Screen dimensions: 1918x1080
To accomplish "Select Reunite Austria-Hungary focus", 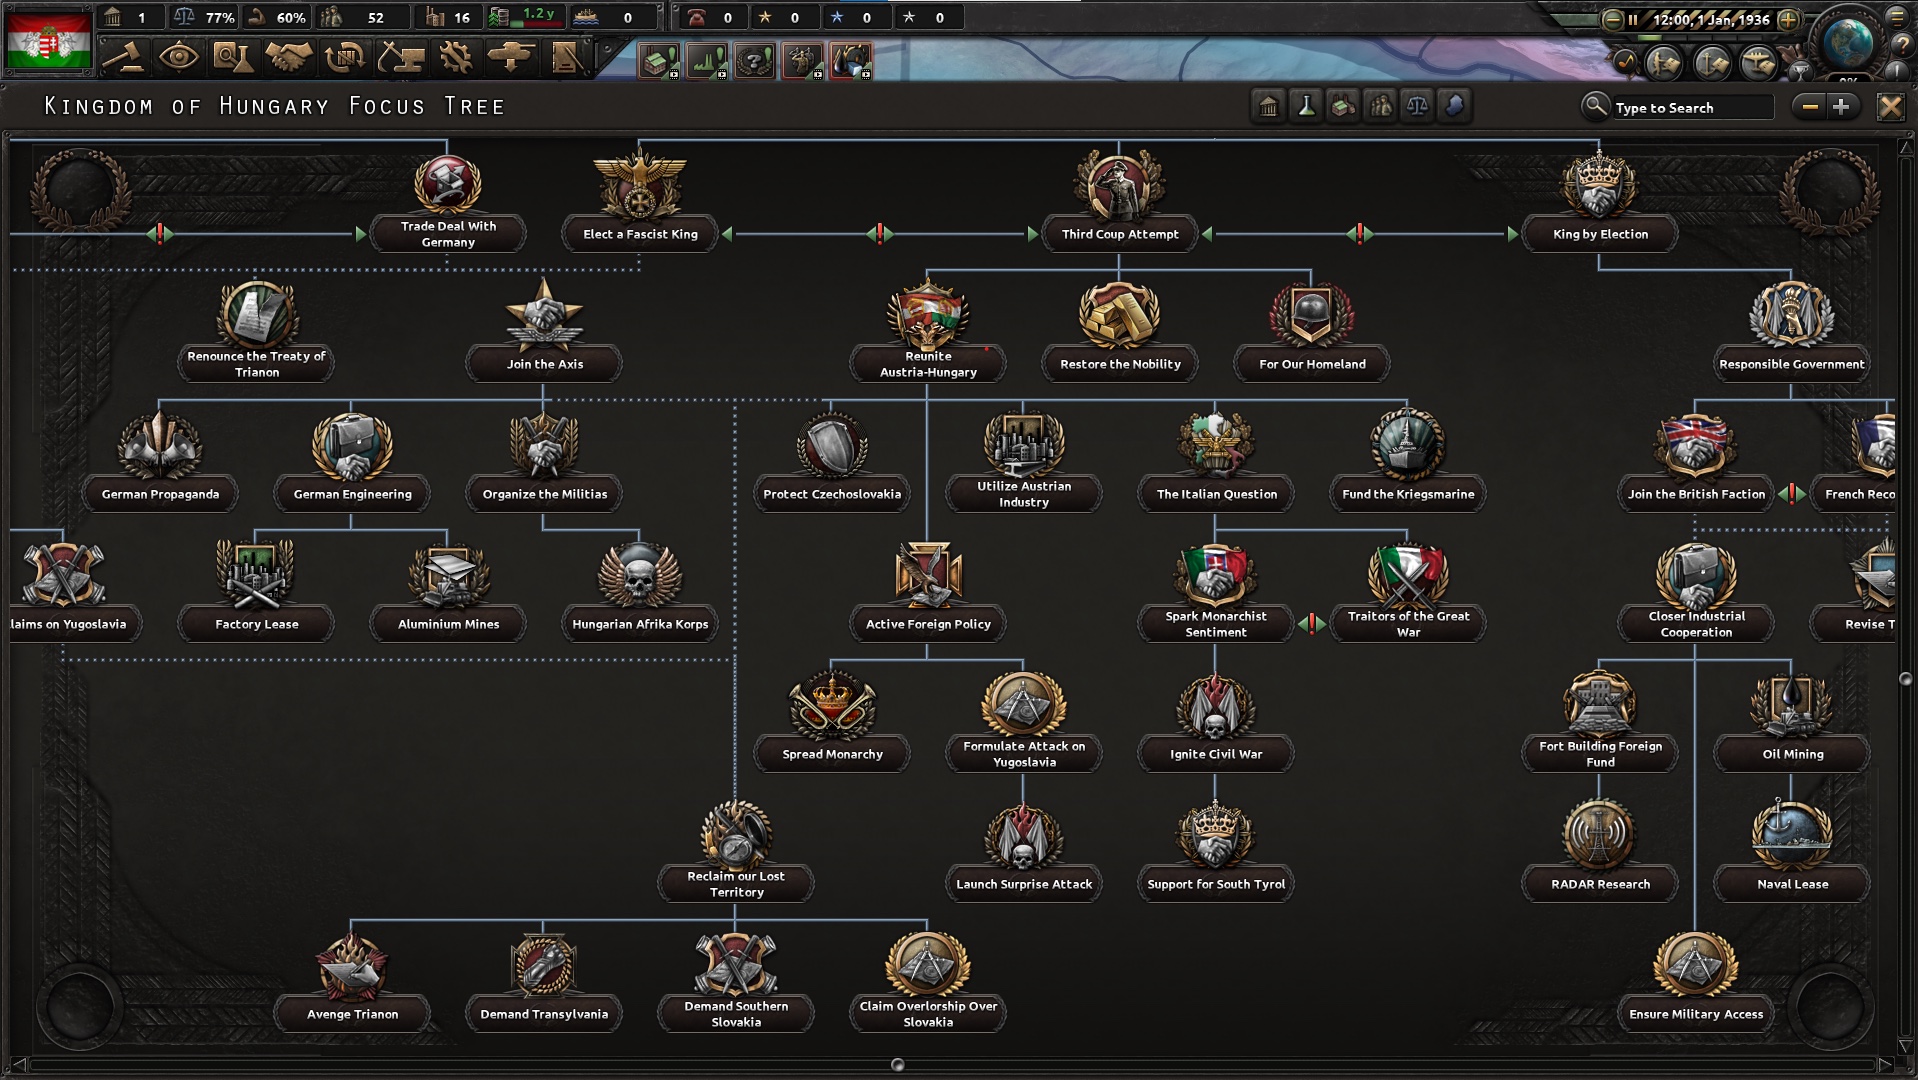I will [928, 330].
